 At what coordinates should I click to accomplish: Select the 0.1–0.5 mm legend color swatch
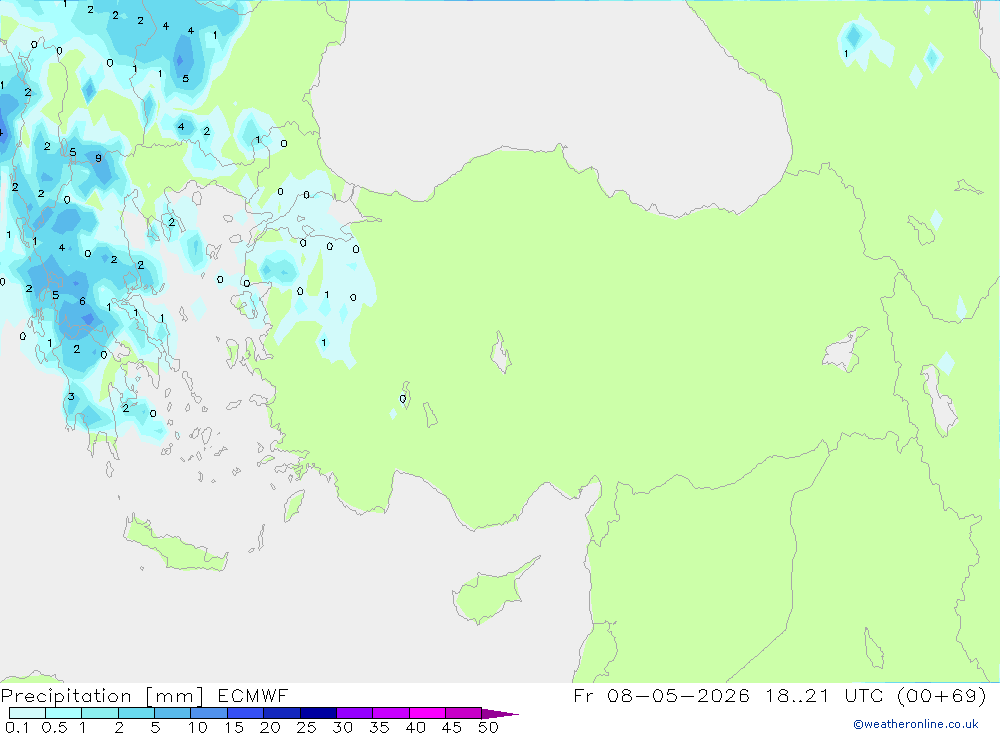(27, 713)
